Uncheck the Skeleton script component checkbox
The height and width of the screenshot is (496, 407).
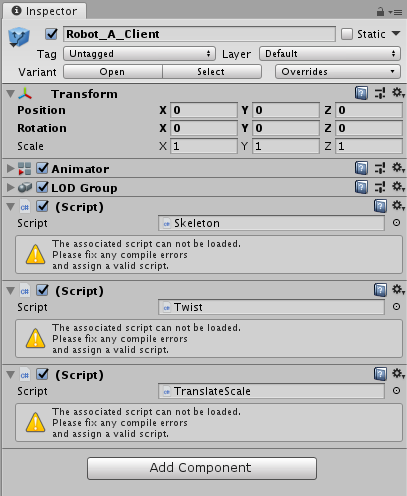click(42, 206)
